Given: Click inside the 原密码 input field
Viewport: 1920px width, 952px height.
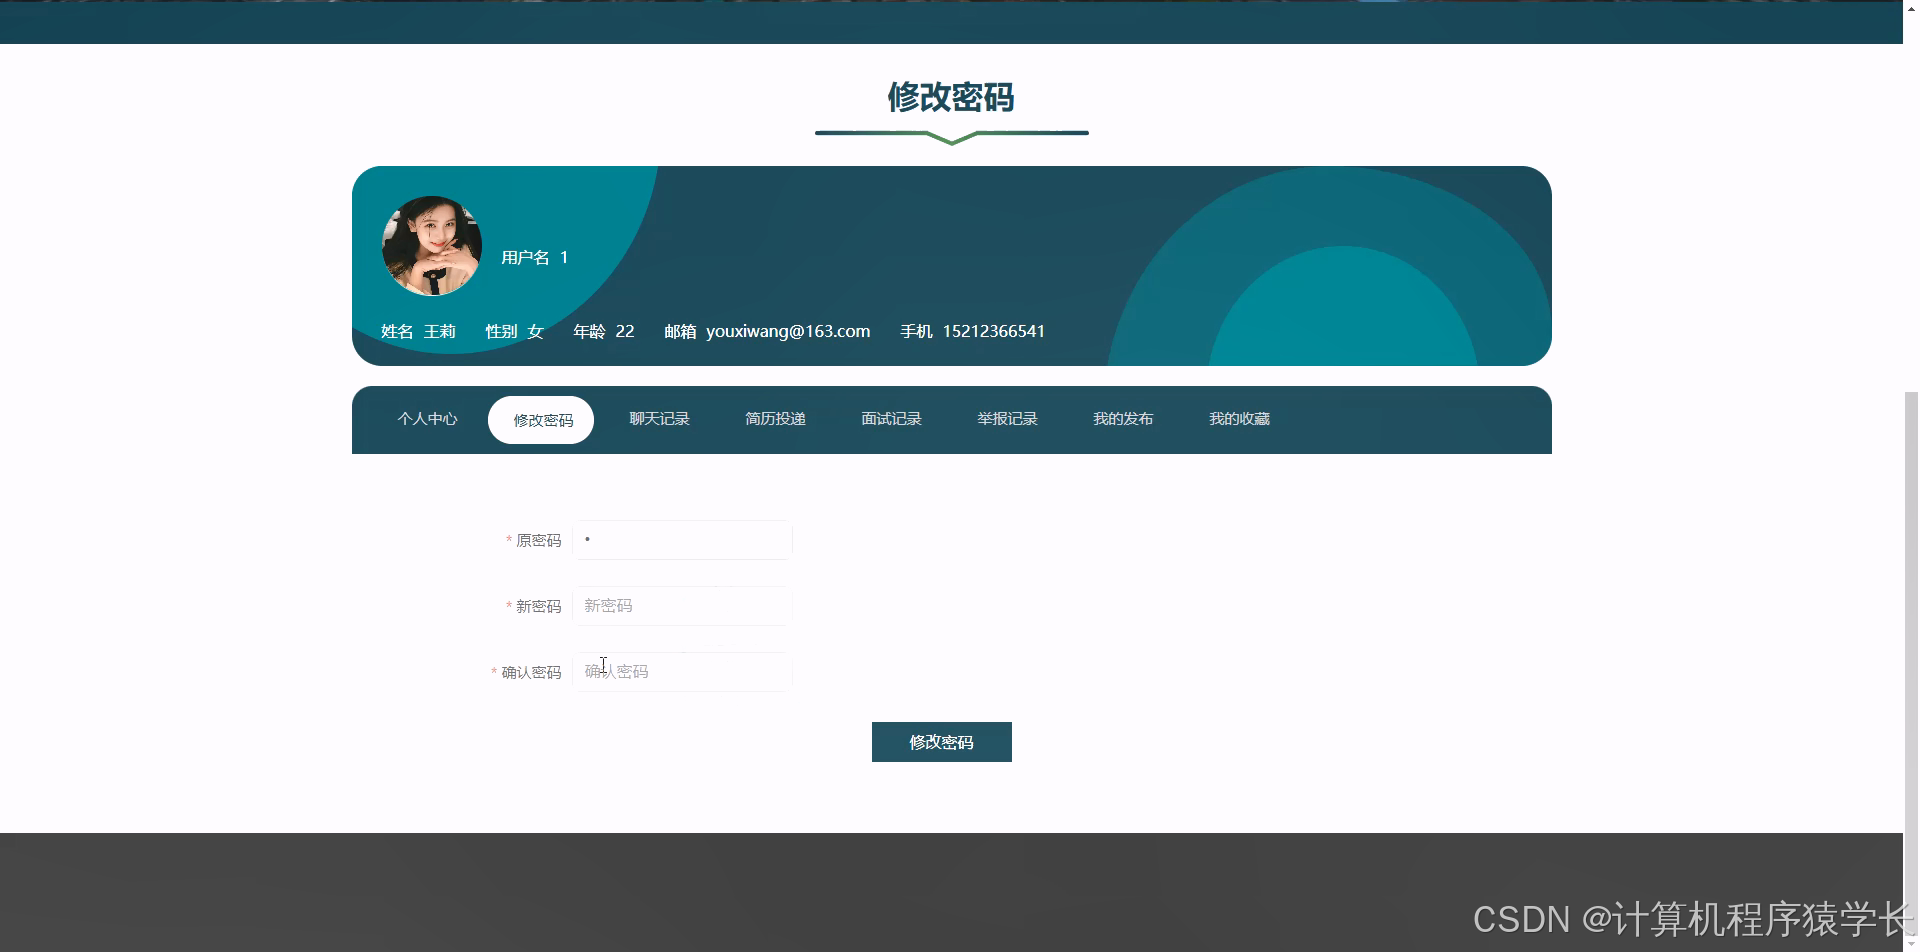Looking at the screenshot, I should (681, 539).
